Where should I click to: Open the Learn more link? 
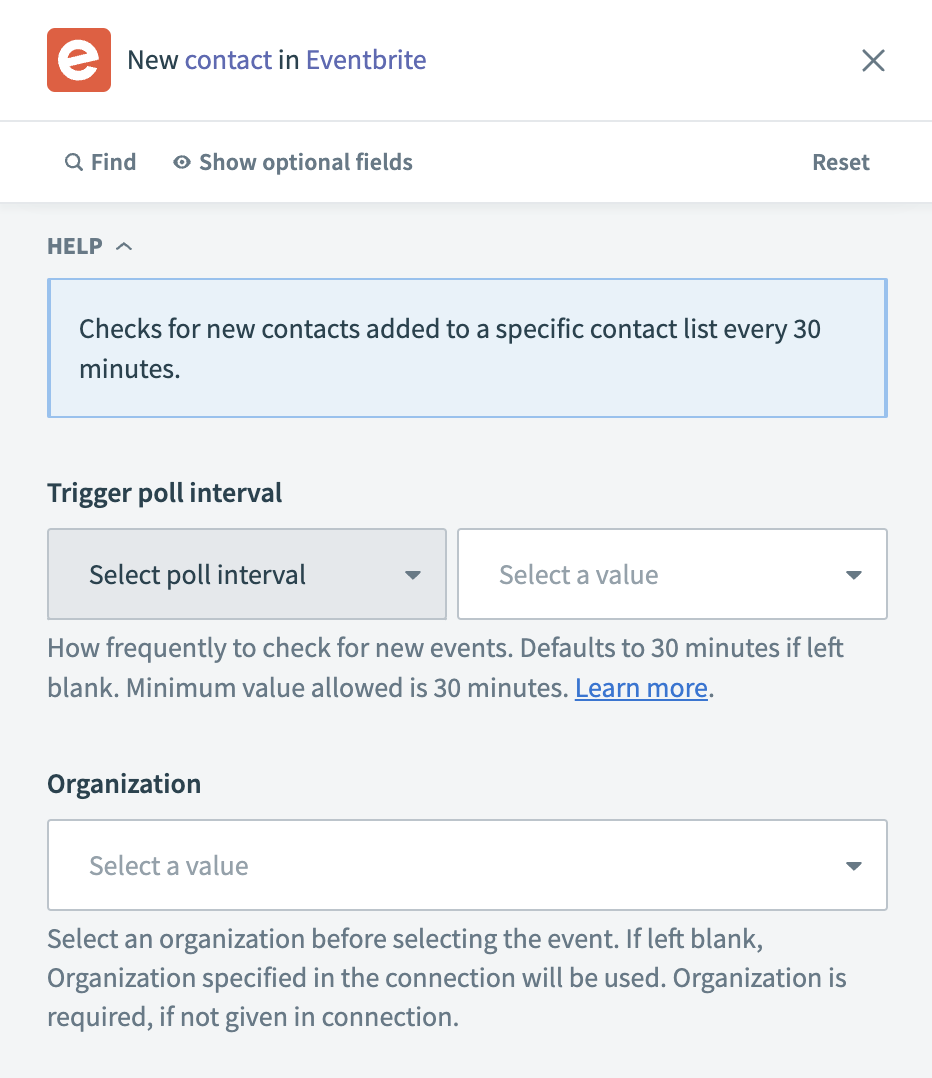click(x=641, y=688)
